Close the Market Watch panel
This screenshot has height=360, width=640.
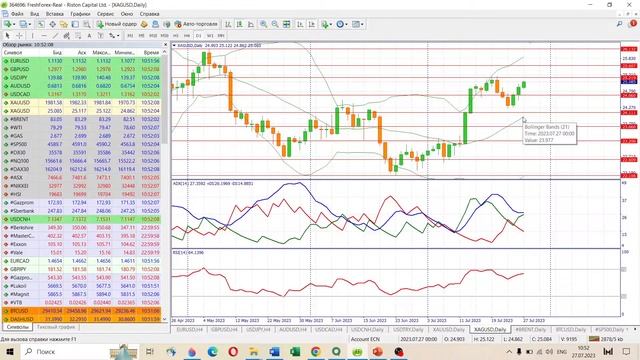tap(165, 44)
